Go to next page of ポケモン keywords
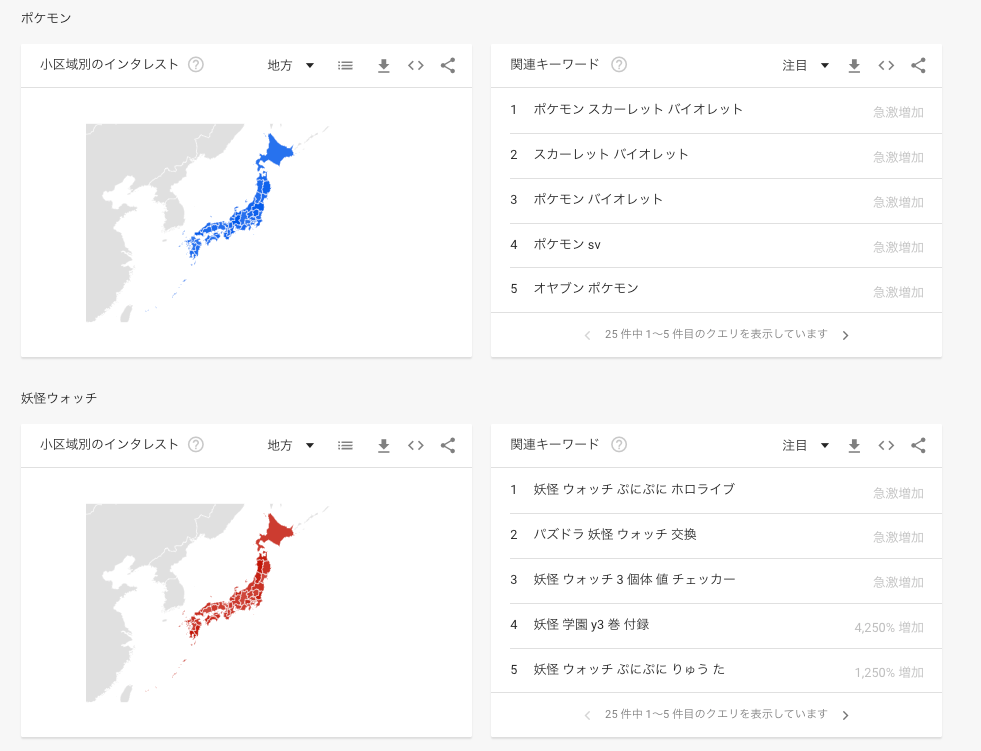 845,335
